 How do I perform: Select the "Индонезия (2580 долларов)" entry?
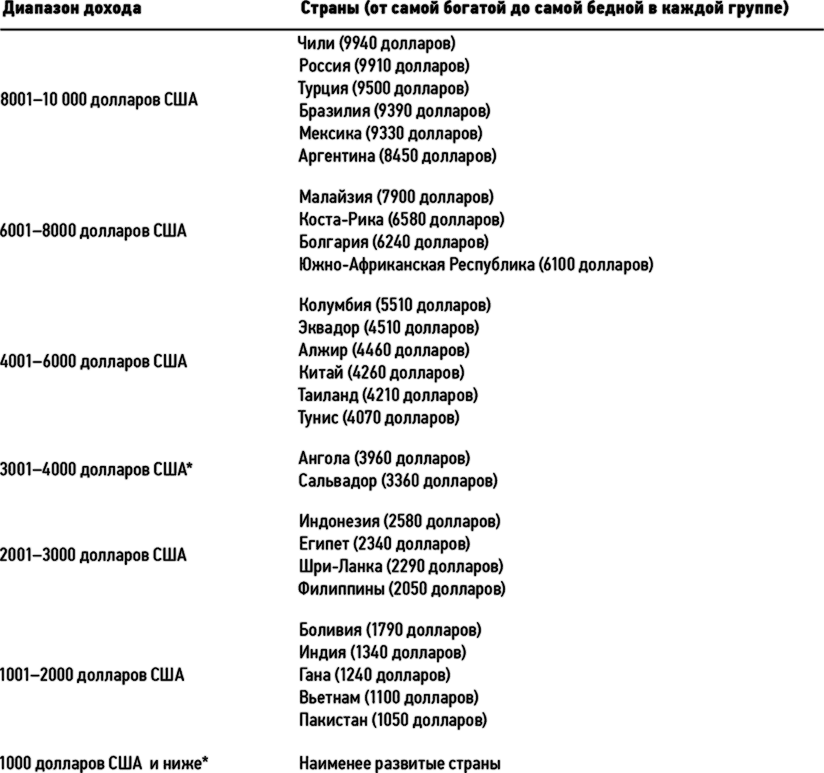[x=399, y=521]
